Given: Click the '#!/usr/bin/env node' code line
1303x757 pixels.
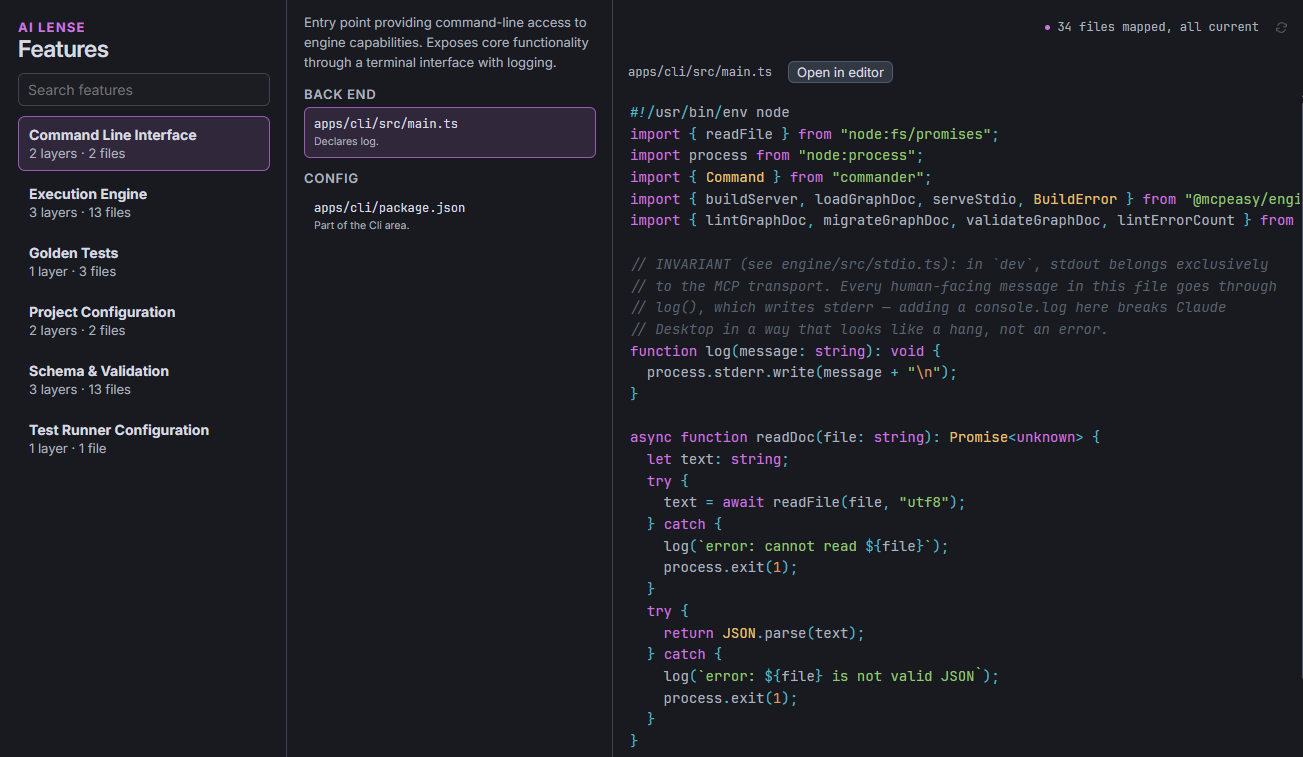Looking at the screenshot, I should [x=710, y=112].
